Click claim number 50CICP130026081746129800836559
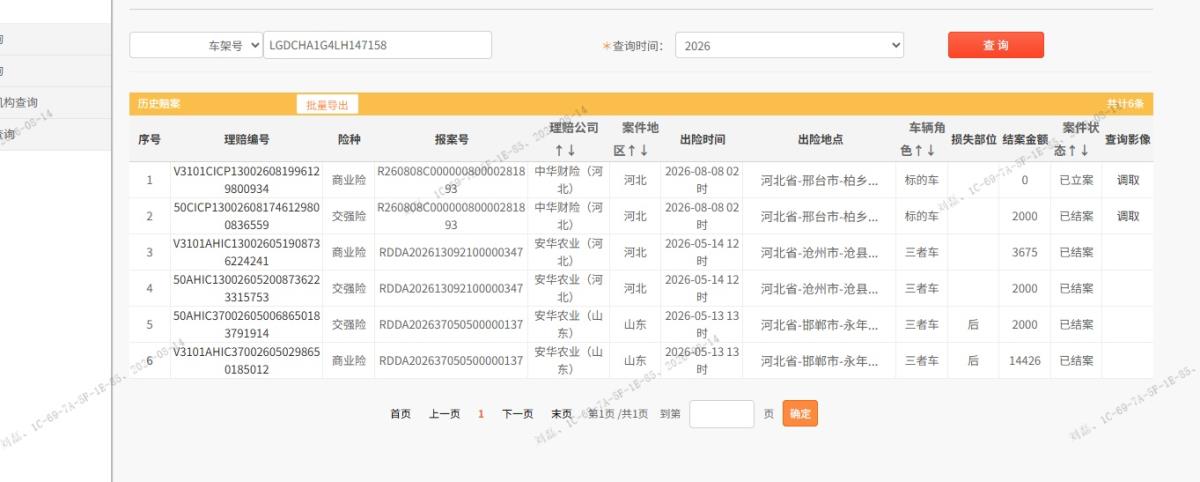Viewport: 1200px width, 482px height. [246, 216]
